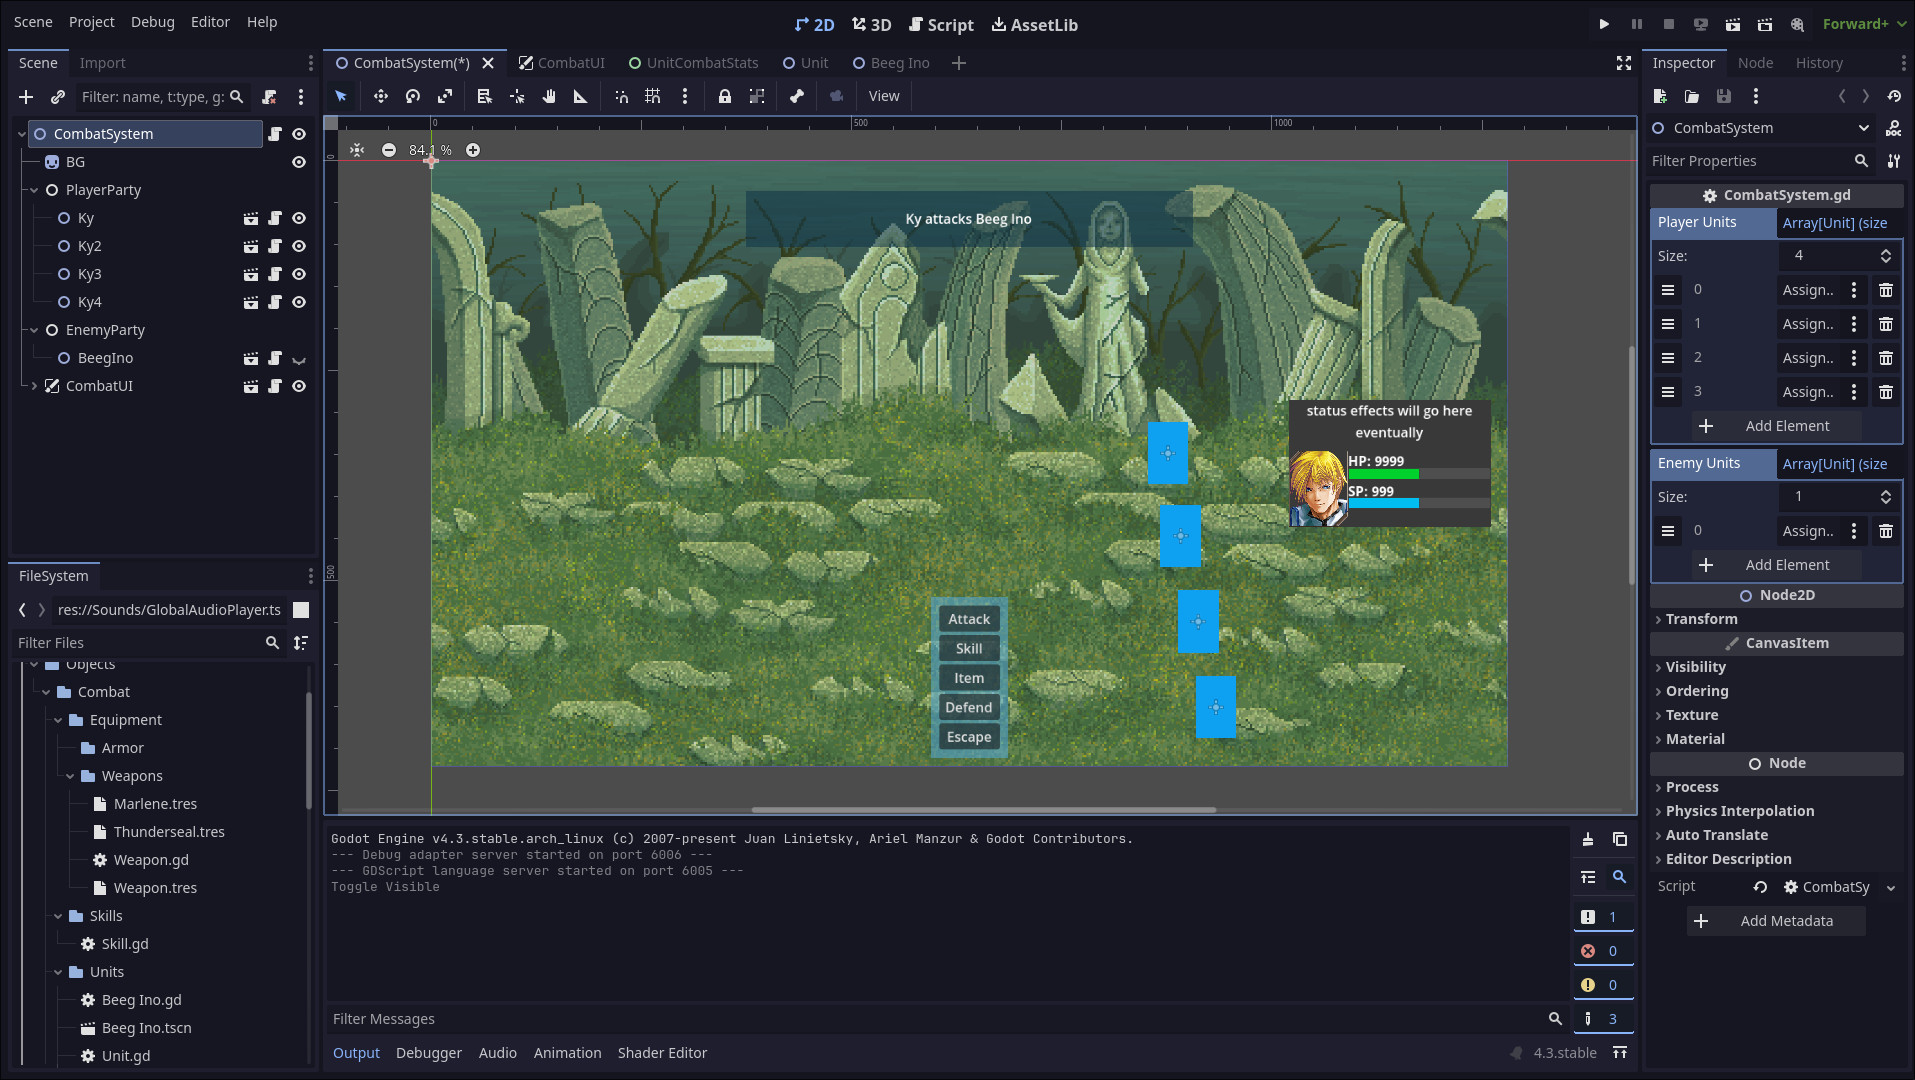Screen dimensions: 1915x1080
Task: Lock the selected node from editing
Action: click(x=724, y=96)
